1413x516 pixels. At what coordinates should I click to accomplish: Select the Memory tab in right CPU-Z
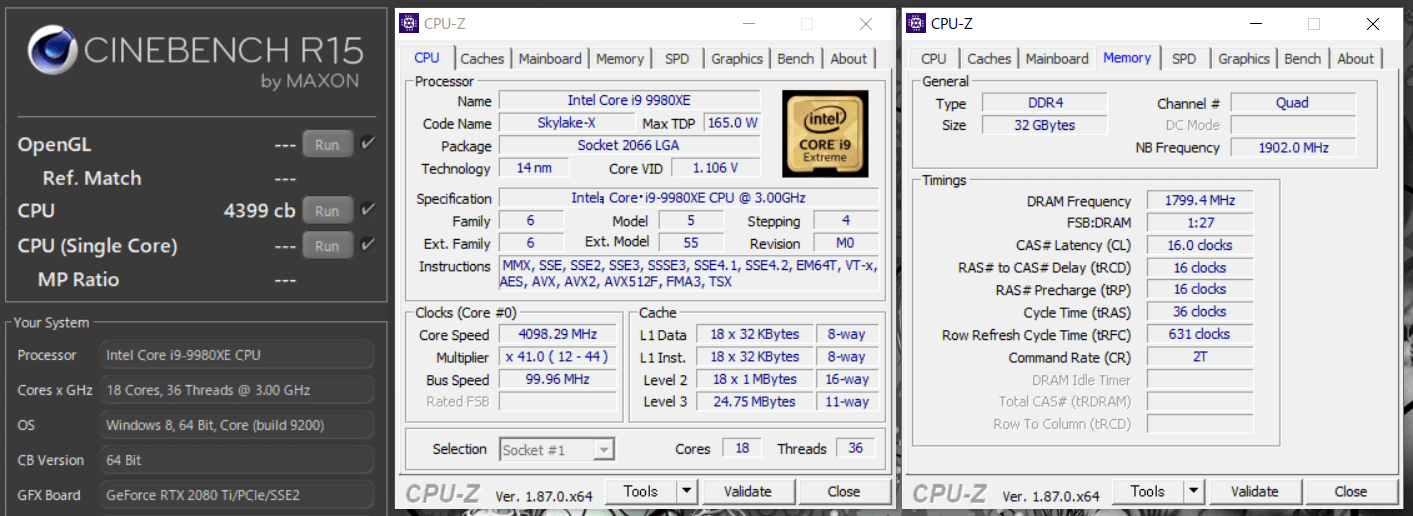(1127, 57)
